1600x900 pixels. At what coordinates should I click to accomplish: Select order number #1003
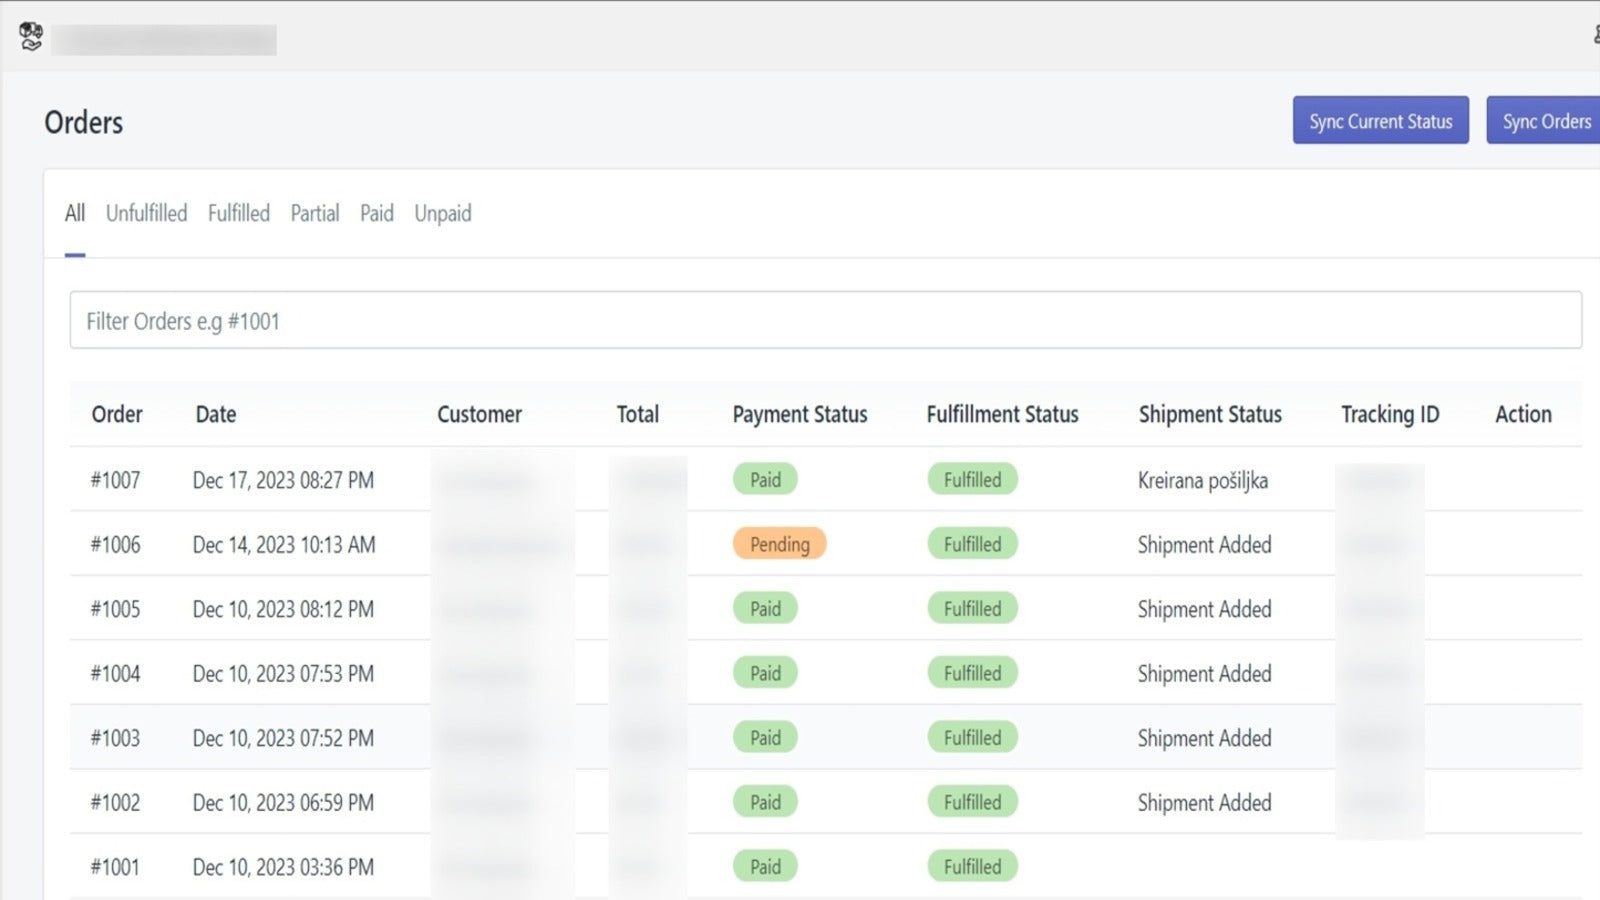115,738
